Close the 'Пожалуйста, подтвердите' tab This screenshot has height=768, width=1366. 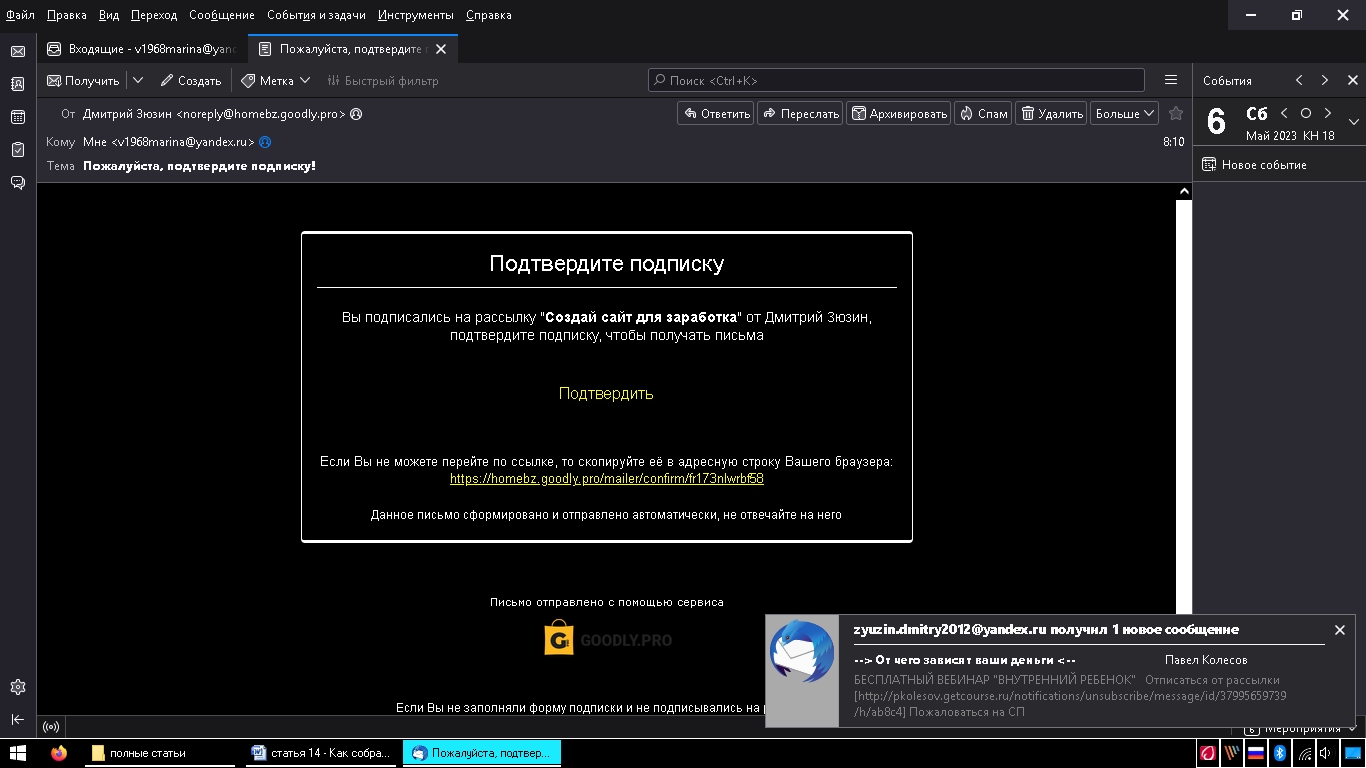441,49
